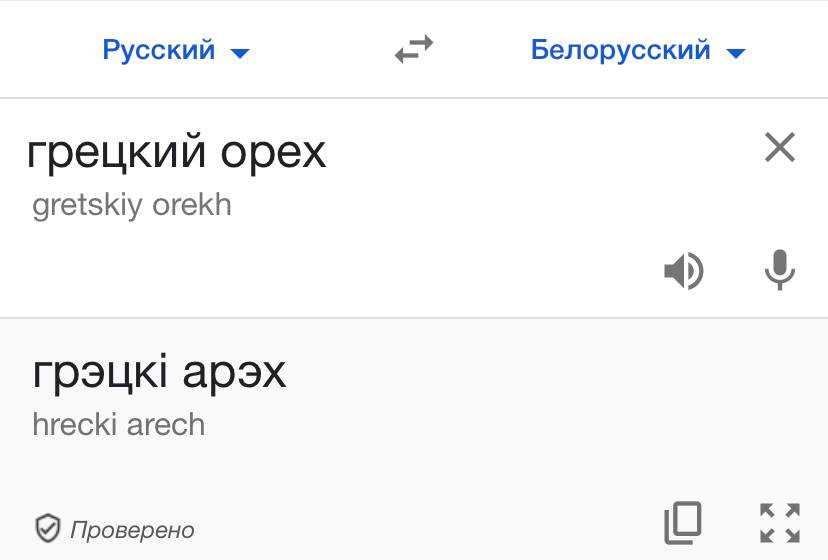Click the verified shield icon

(48, 528)
